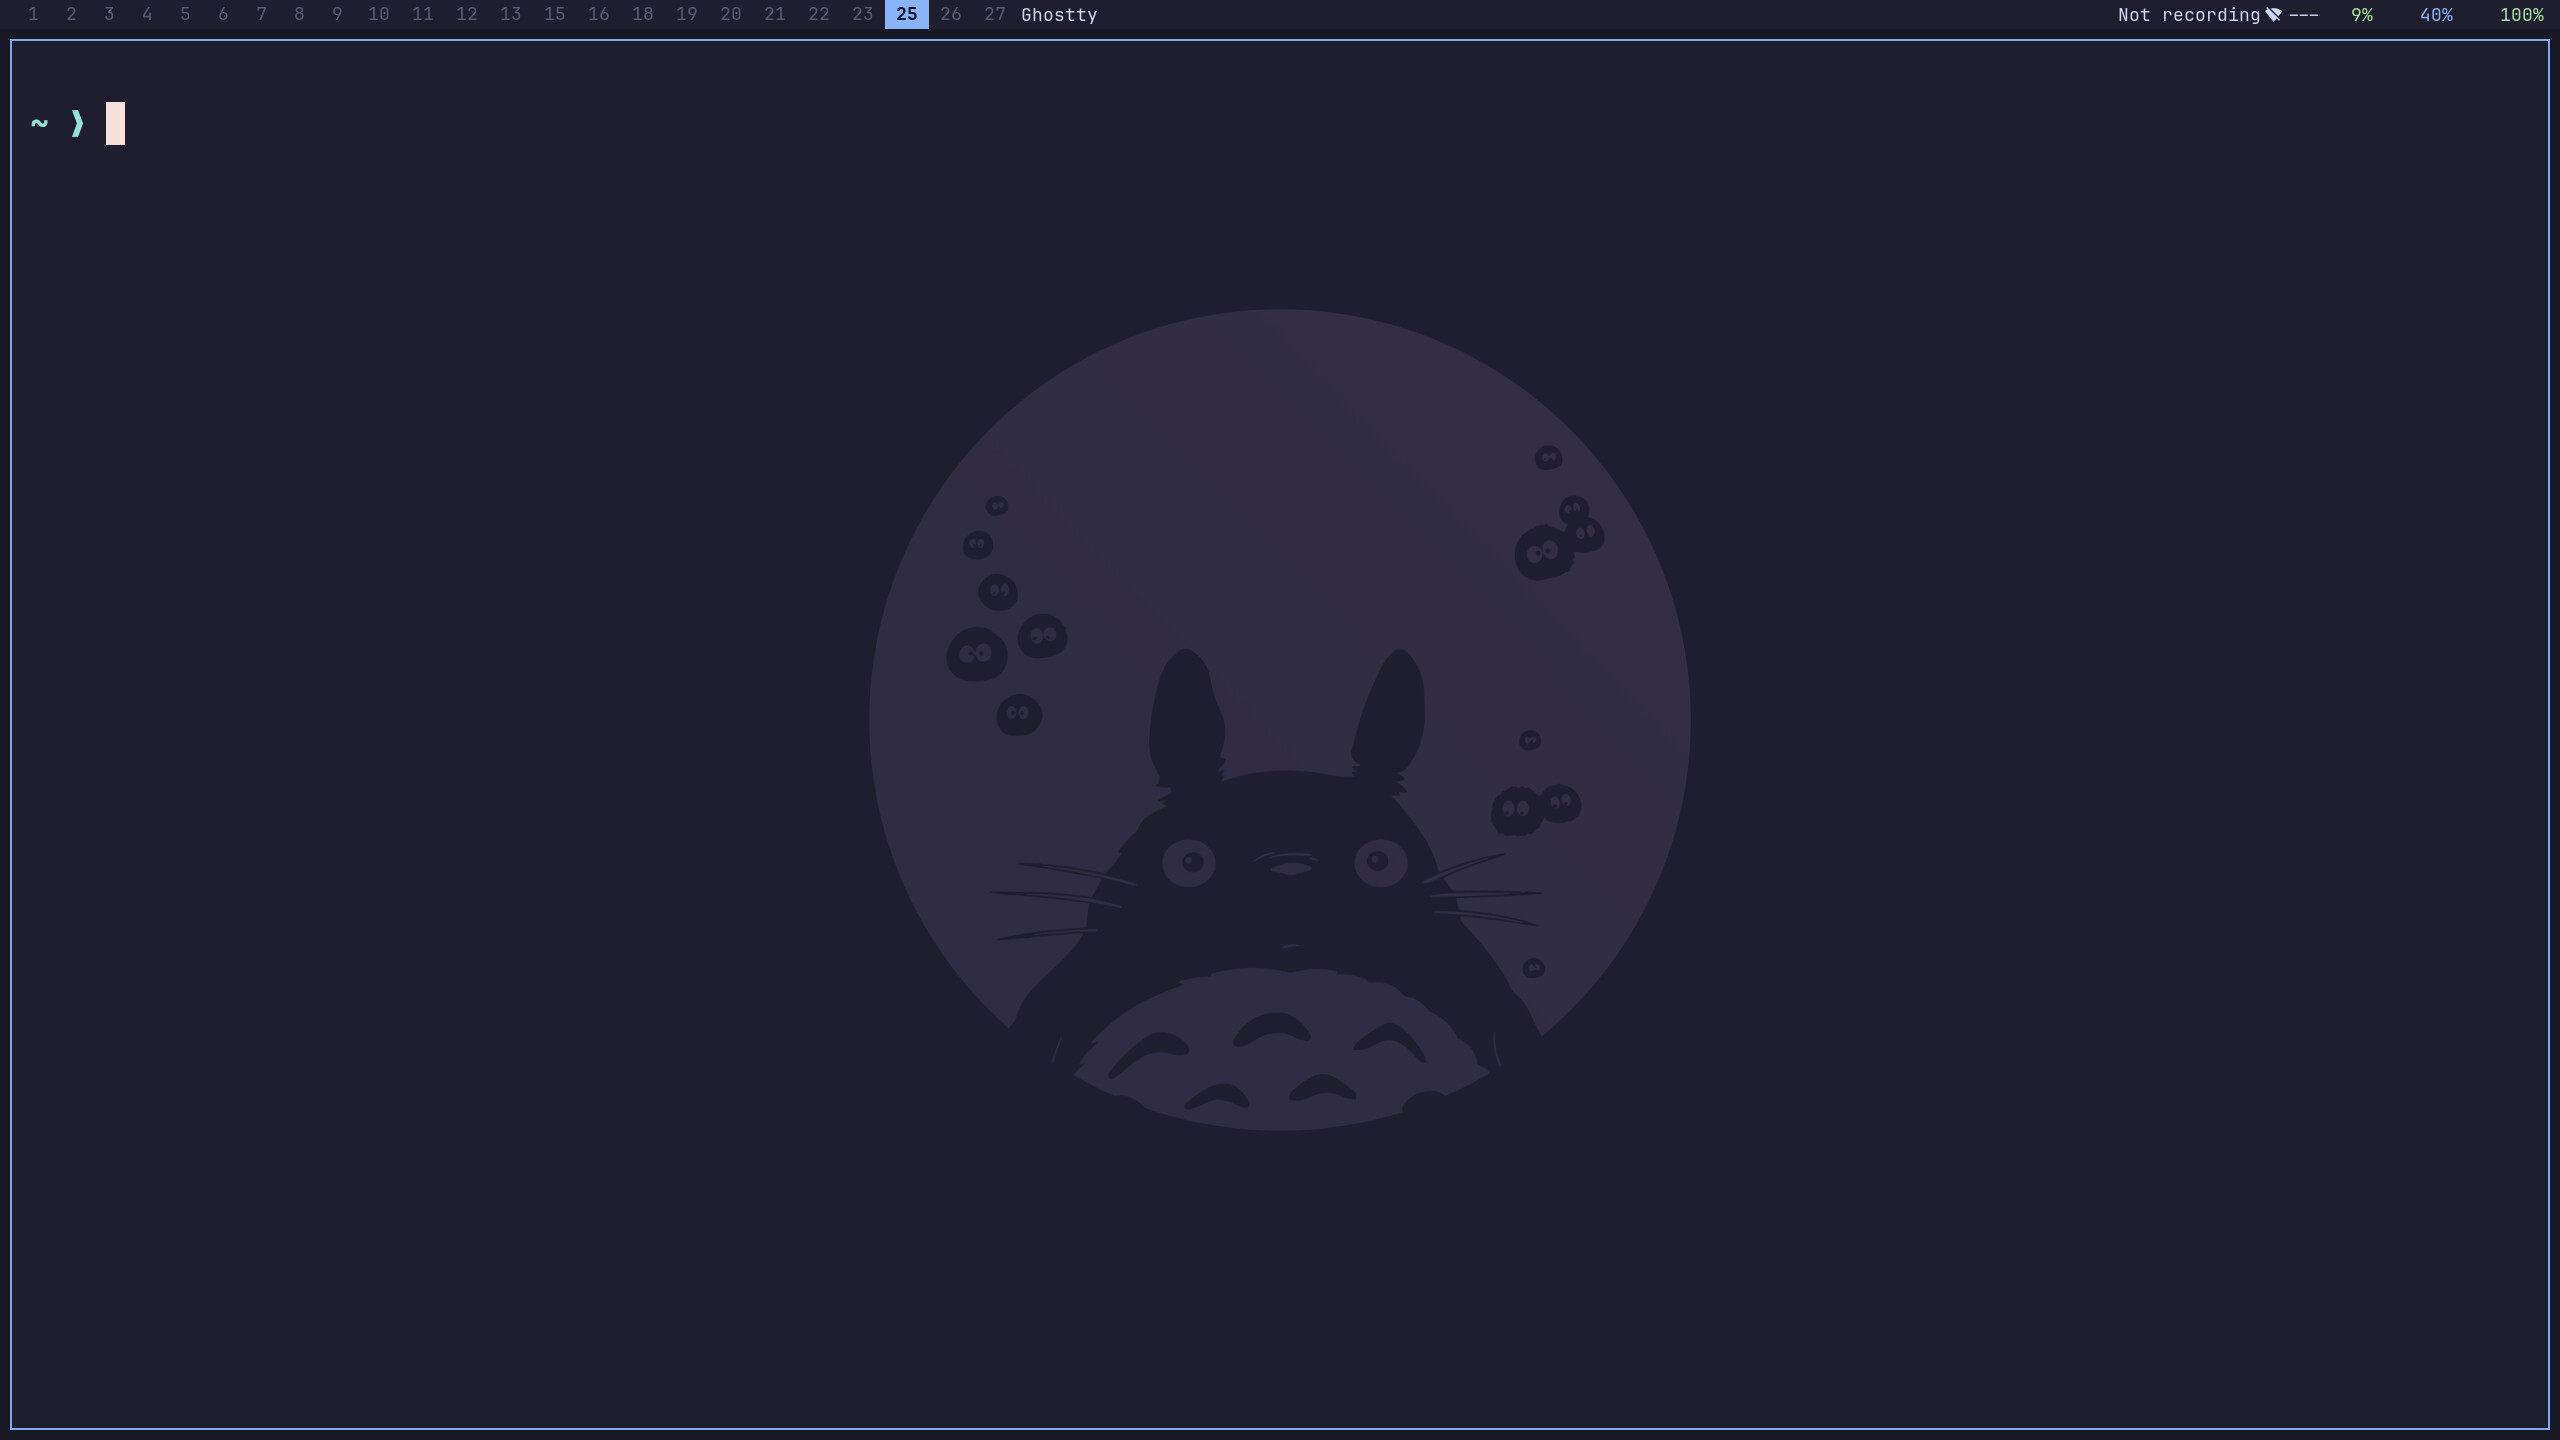Screen dimensions: 2560x1440
Task: Click the 100% status indicator
Action: pos(2521,15)
